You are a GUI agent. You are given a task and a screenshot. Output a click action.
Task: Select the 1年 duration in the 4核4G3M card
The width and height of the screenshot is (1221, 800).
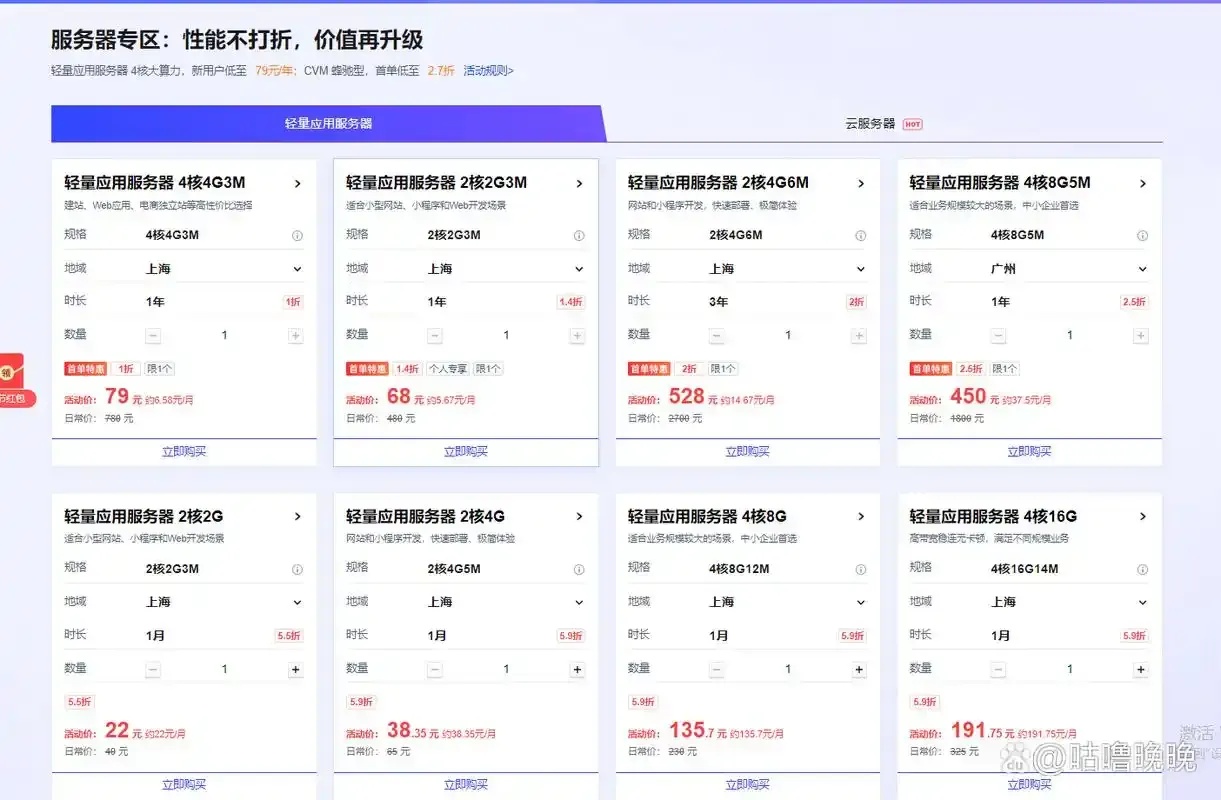tap(156, 302)
